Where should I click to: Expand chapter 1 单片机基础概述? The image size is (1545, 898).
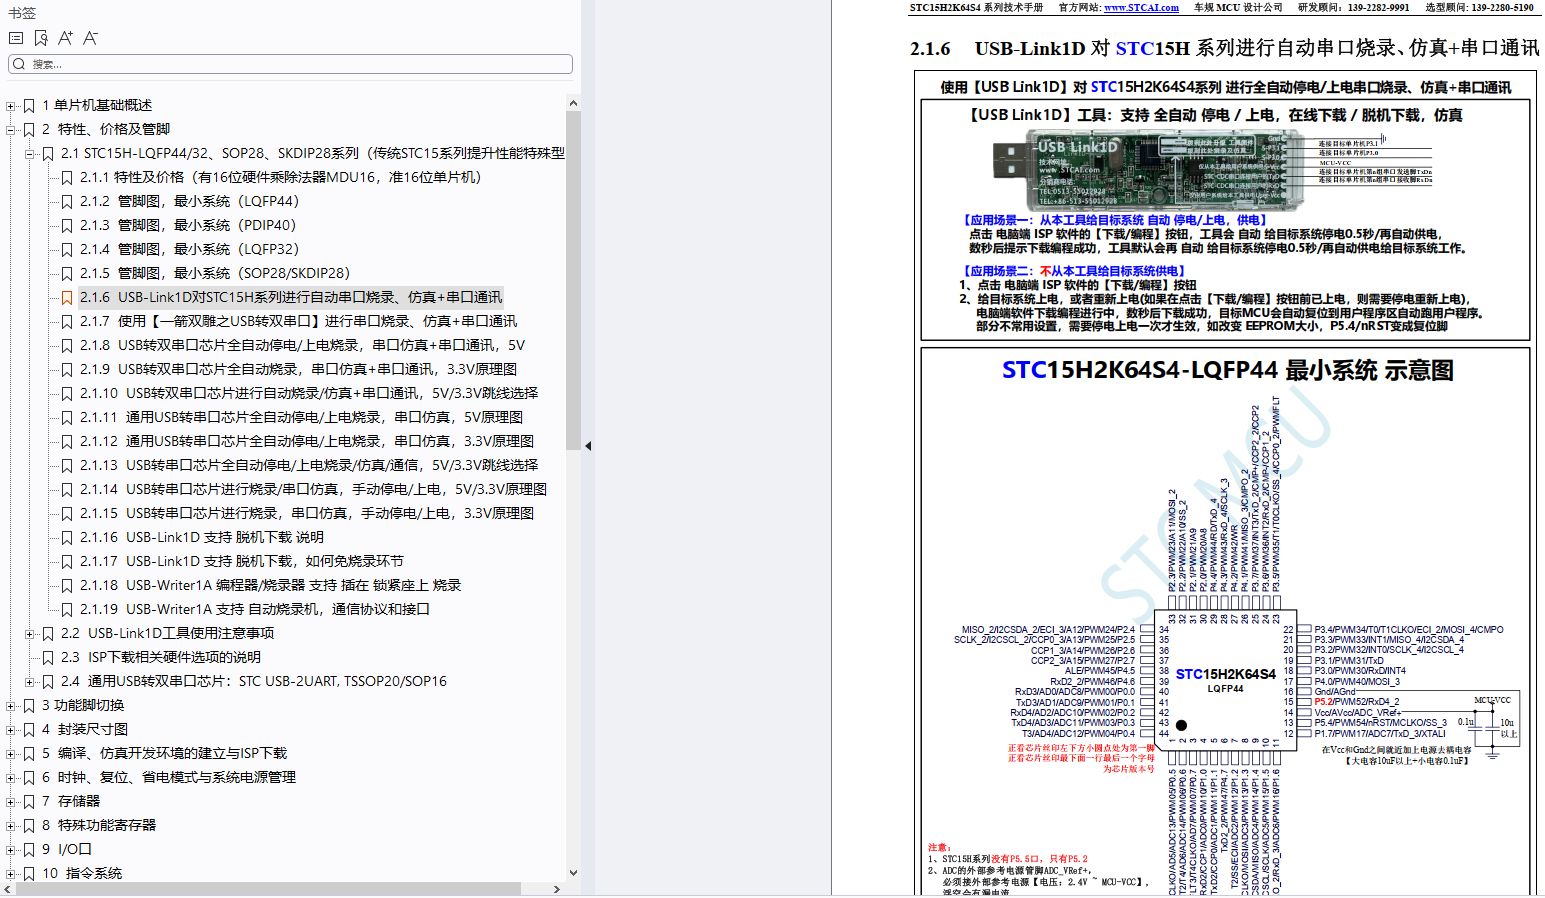click(x=11, y=105)
